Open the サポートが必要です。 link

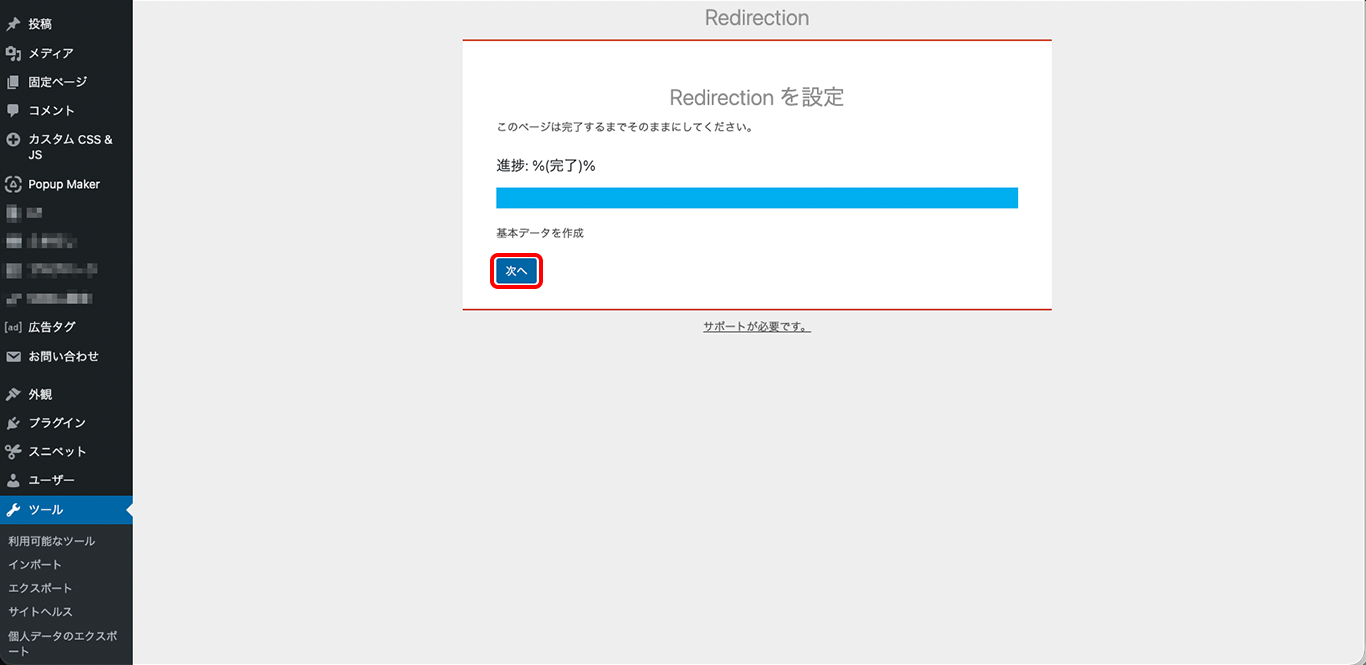point(756,327)
